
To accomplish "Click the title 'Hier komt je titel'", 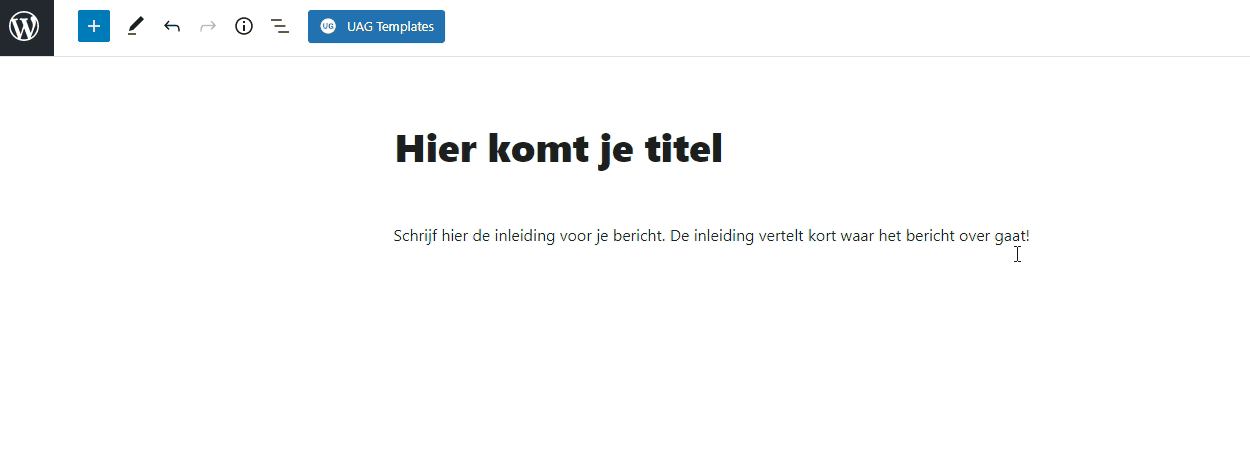I will (x=558, y=149).
